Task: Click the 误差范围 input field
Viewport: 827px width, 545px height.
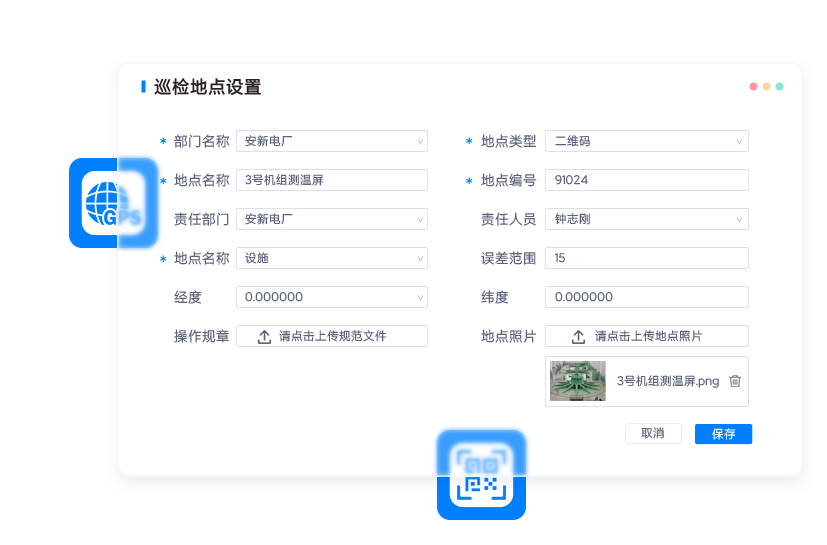Action: click(x=646, y=258)
